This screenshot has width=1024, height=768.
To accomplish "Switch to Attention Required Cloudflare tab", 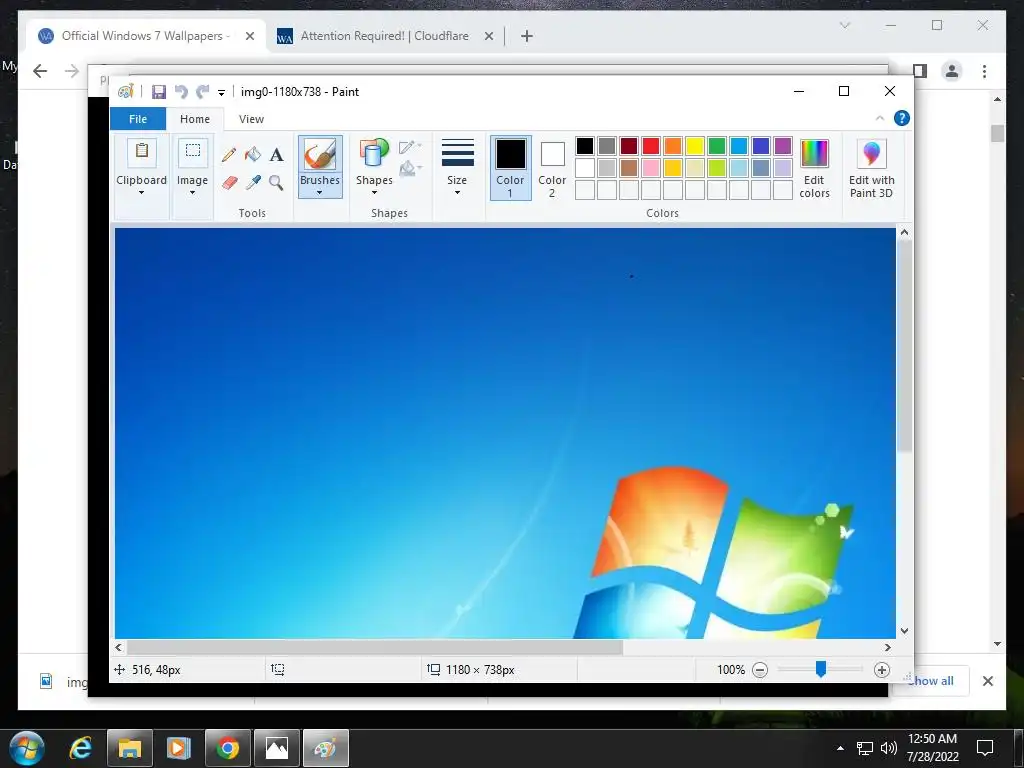I will [385, 36].
